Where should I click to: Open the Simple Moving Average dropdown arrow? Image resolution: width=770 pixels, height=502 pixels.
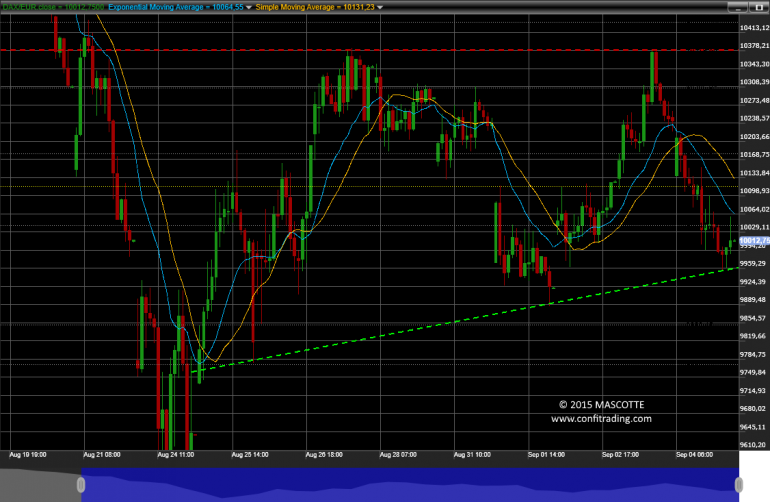[380, 7]
